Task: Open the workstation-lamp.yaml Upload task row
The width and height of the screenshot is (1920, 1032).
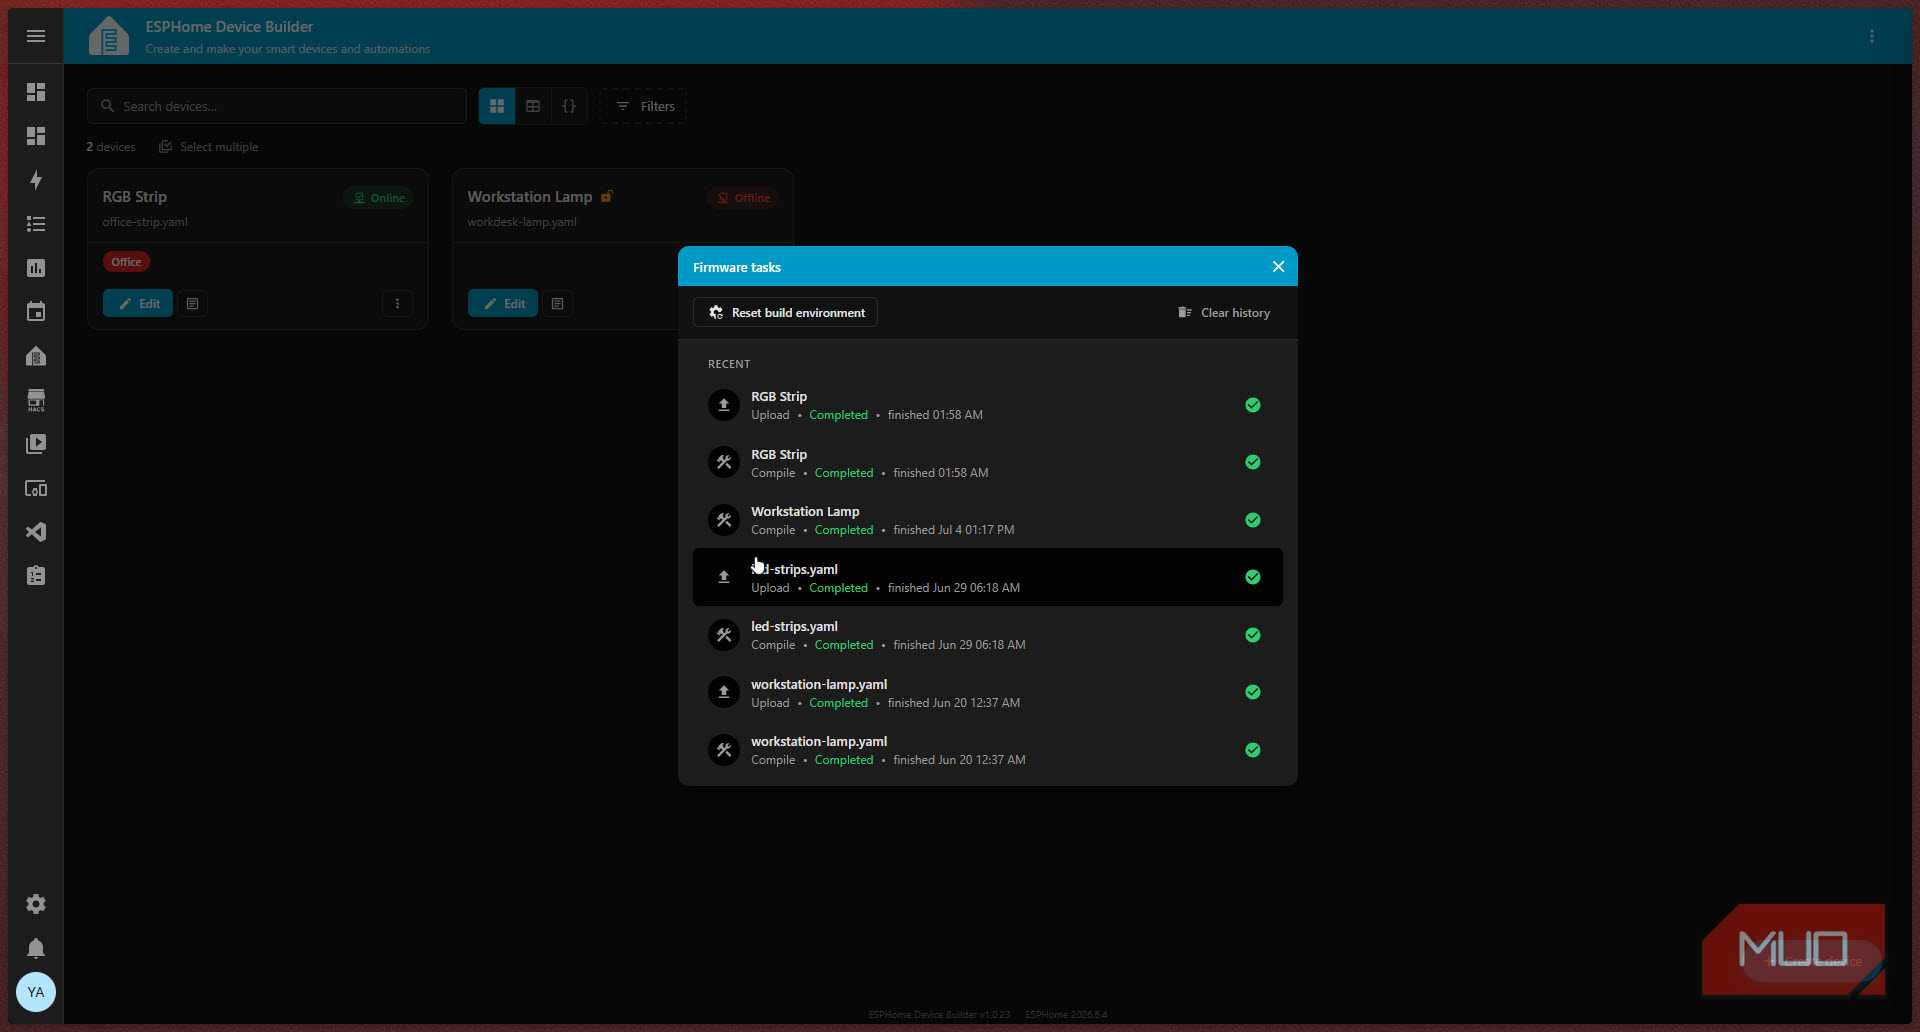Action: pyautogui.click(x=988, y=692)
